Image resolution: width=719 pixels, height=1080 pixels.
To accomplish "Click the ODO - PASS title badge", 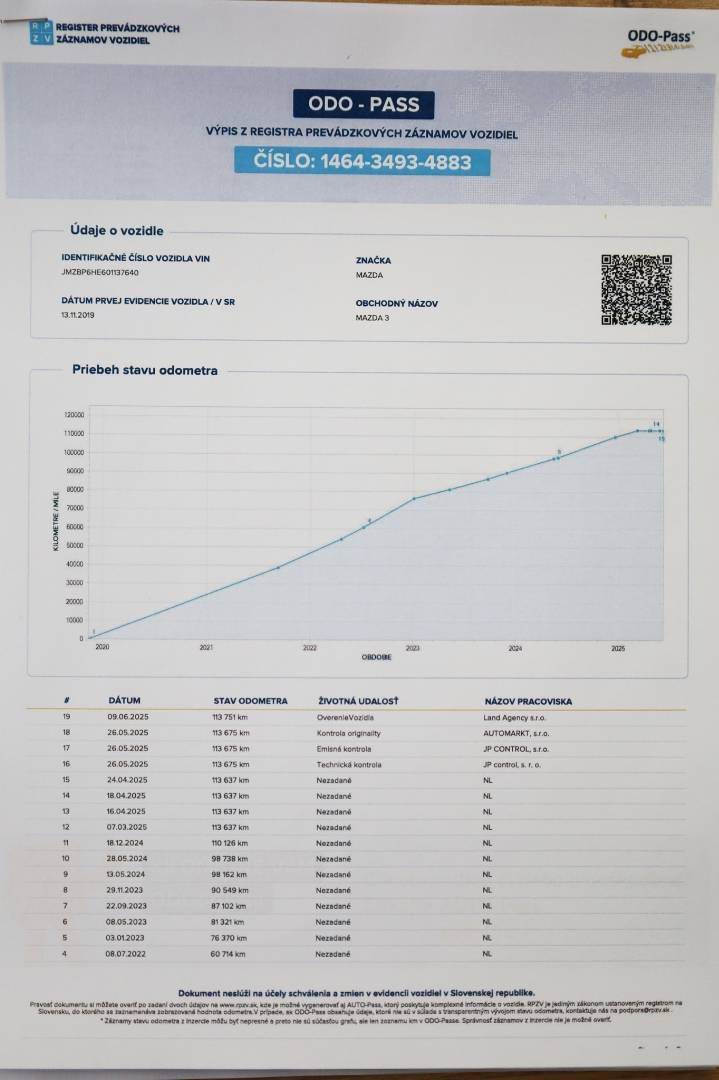I will [x=364, y=104].
